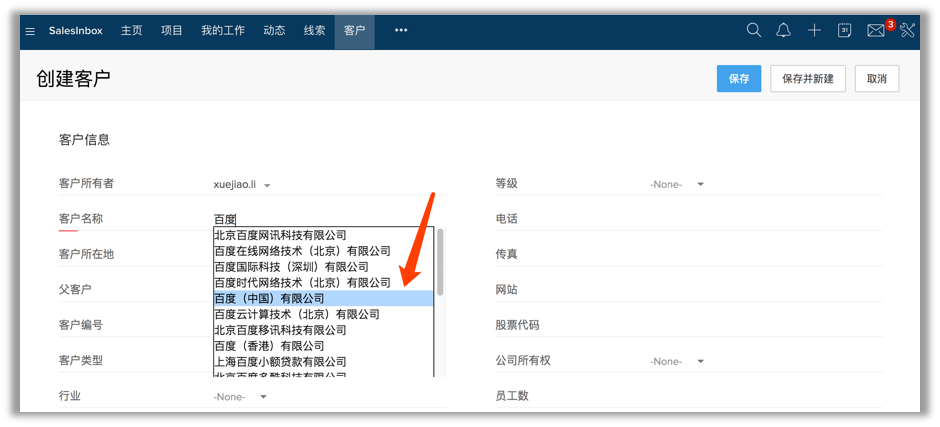Click the 客户名称 input containing 百度
The image size is (940, 427).
[329, 219]
